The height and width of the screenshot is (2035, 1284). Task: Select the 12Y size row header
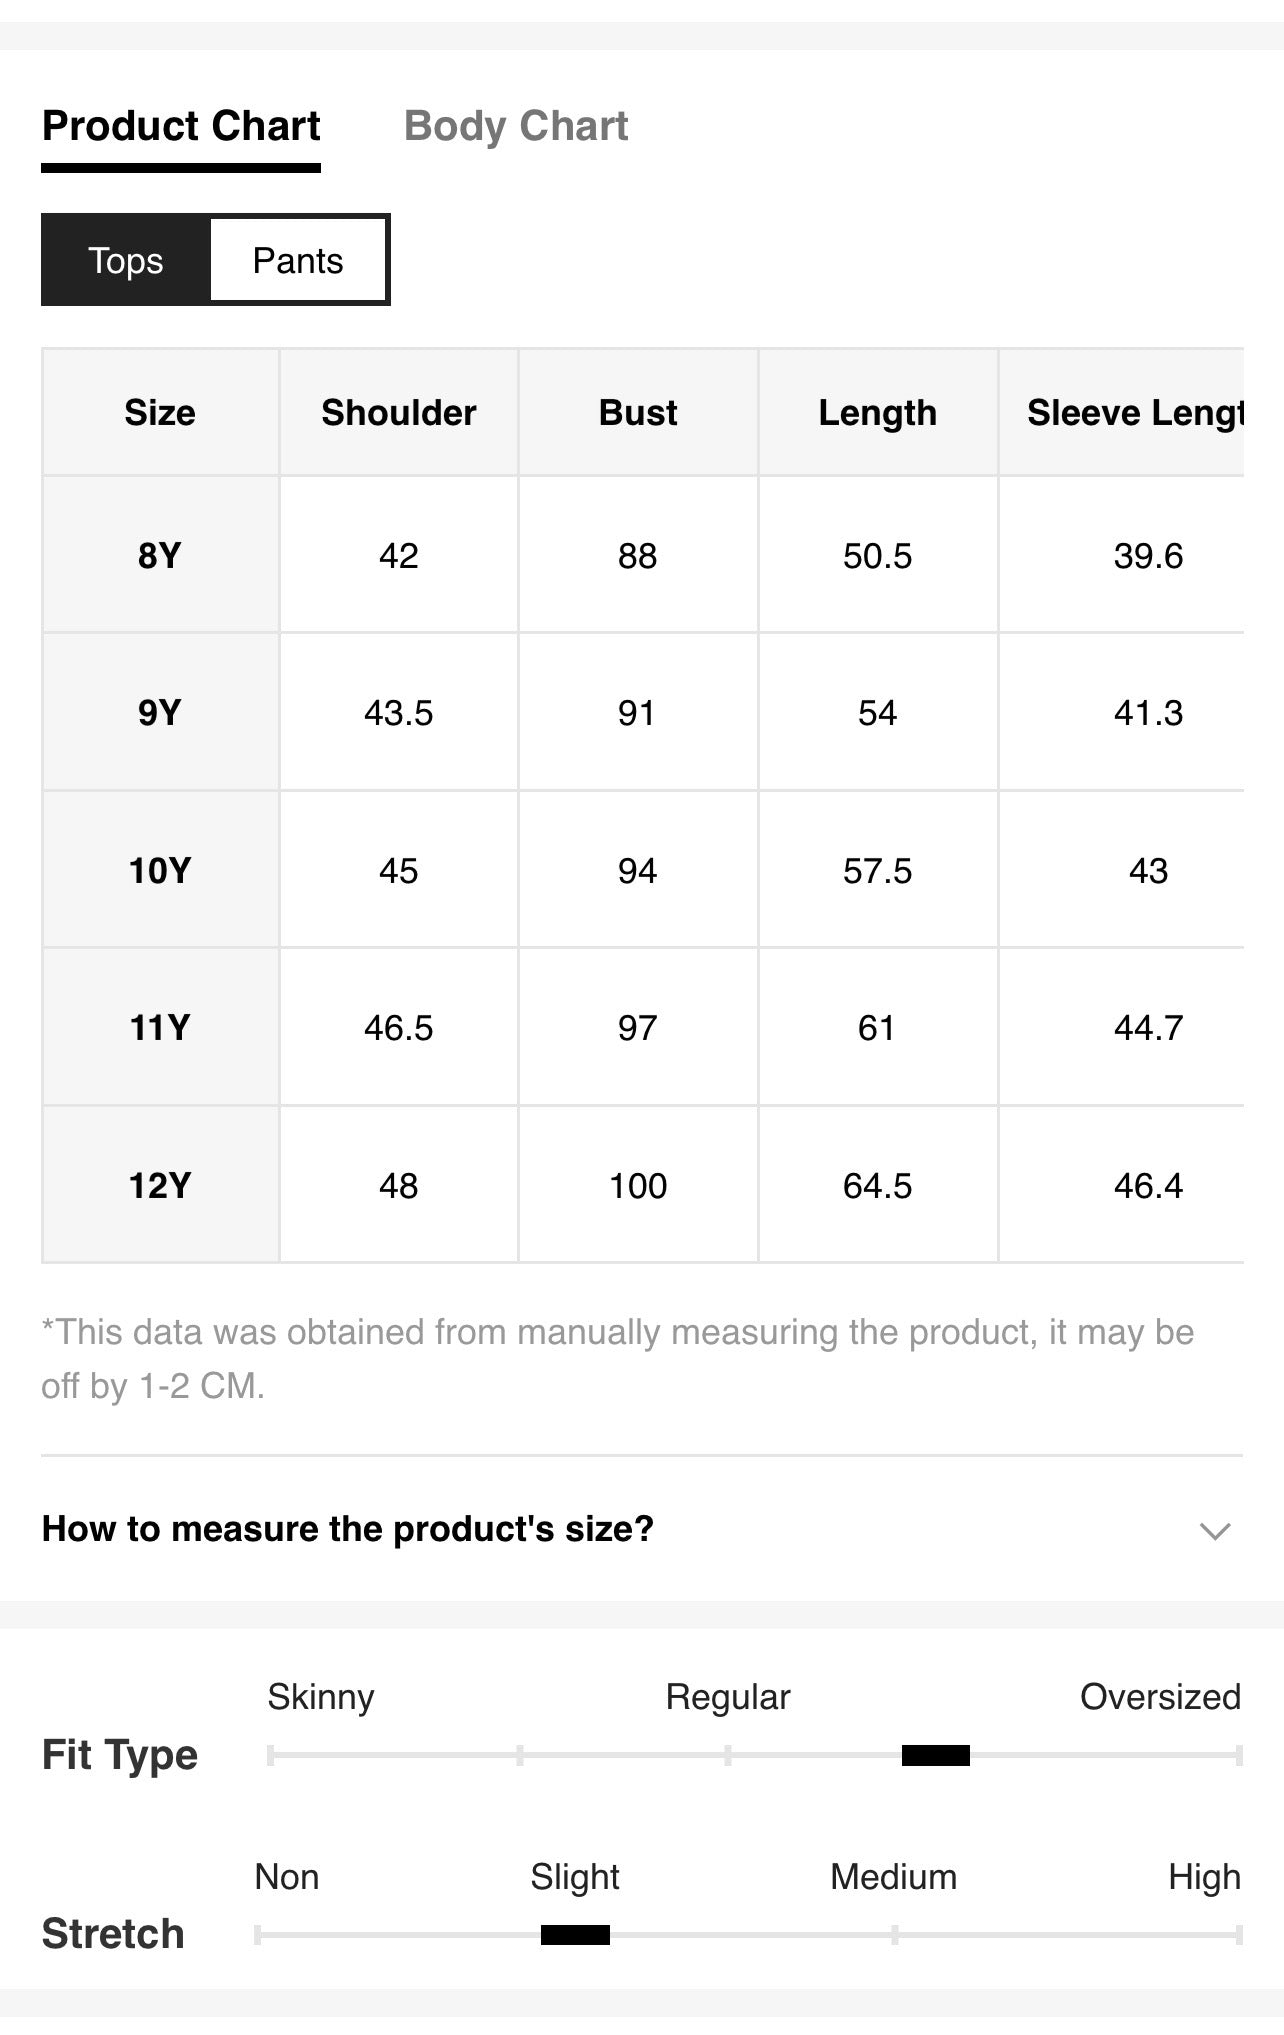coord(160,1185)
